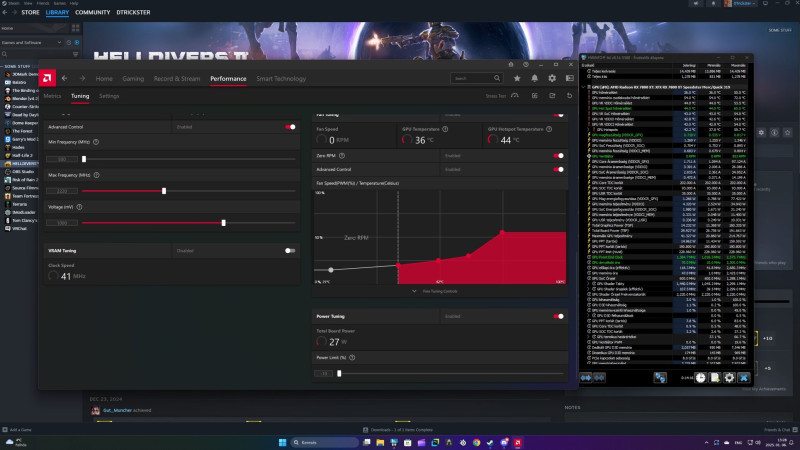800x450 pixels.
Task: Open AMD Software taskbar icon
Action: (517, 442)
